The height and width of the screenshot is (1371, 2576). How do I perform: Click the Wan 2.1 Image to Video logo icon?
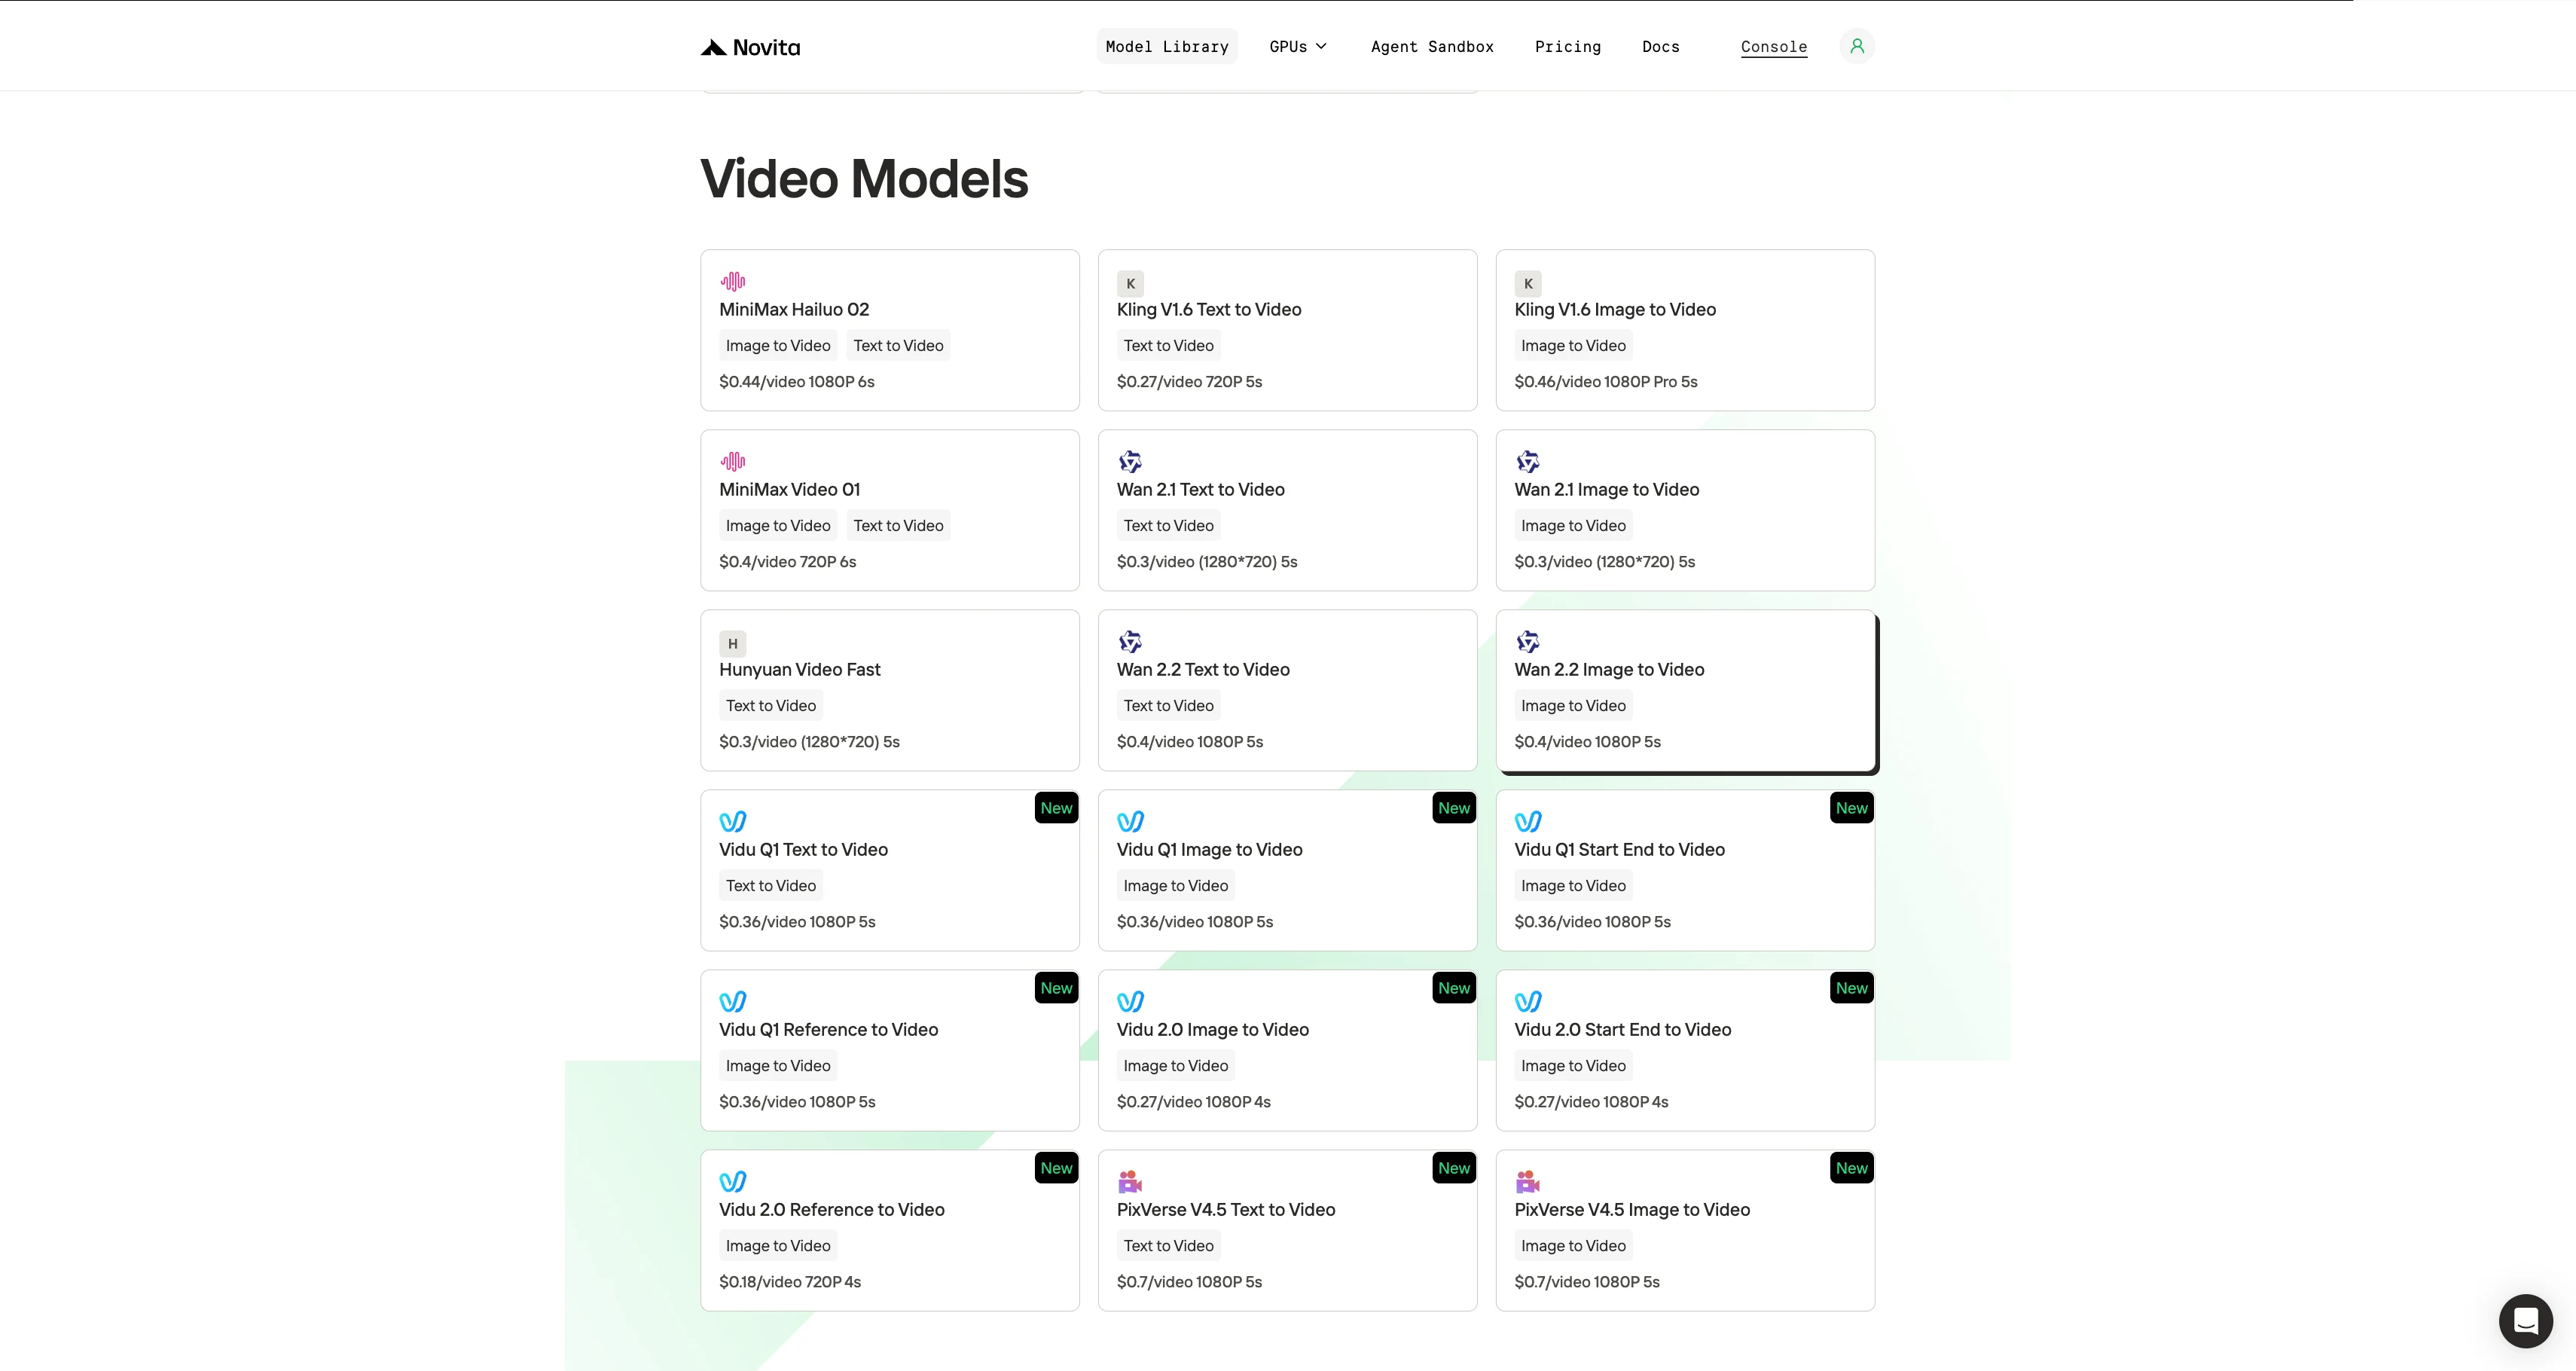pyautogui.click(x=1528, y=462)
